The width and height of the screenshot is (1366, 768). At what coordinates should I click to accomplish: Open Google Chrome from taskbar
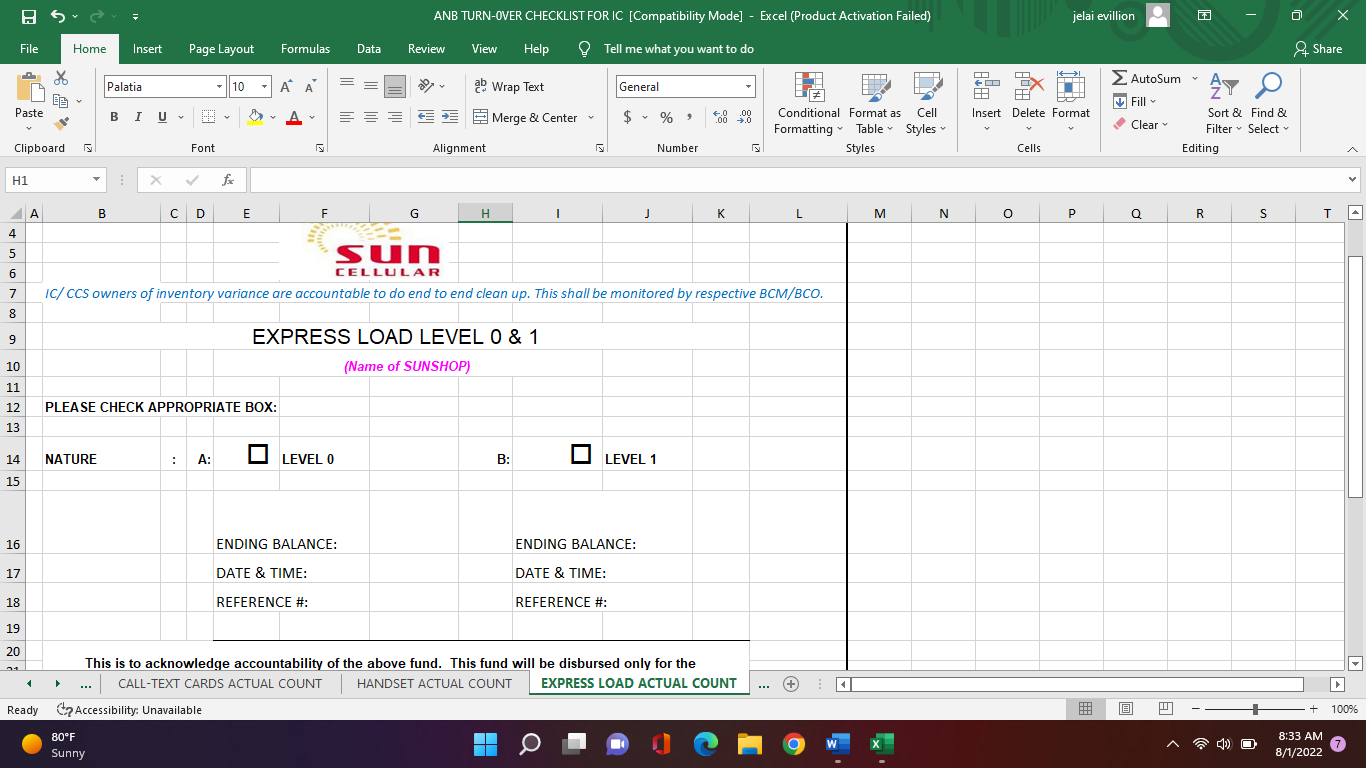pyautogui.click(x=794, y=744)
